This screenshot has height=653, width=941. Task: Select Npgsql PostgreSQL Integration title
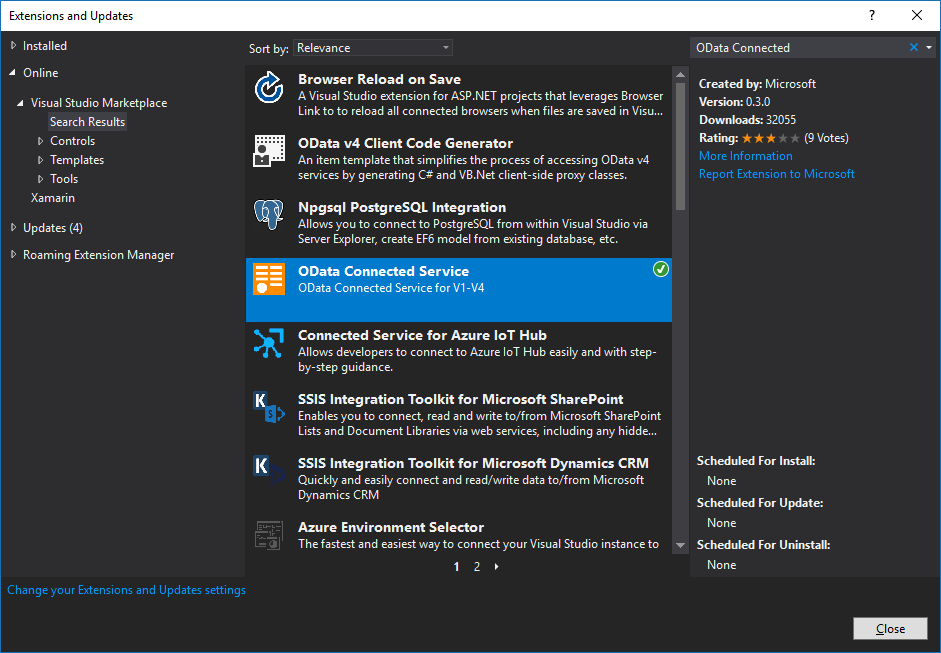point(402,208)
